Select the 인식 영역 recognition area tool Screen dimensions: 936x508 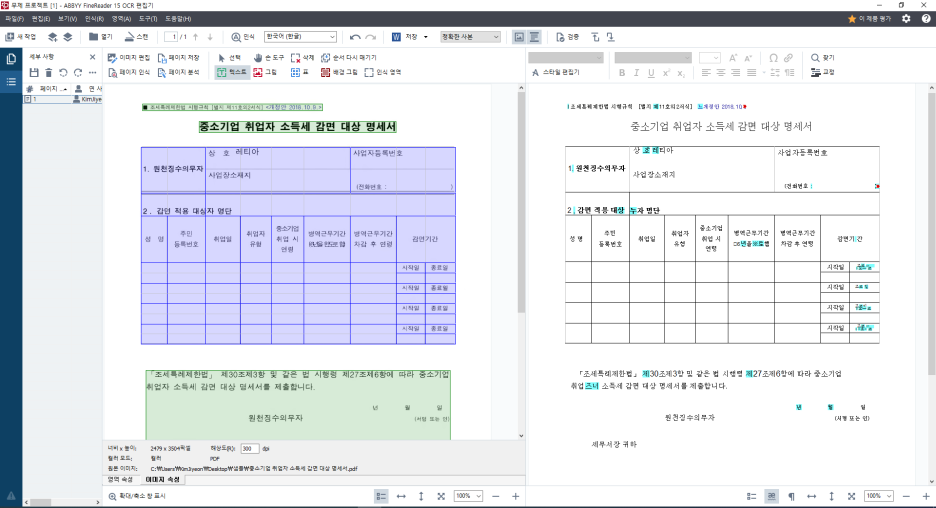click(x=383, y=72)
